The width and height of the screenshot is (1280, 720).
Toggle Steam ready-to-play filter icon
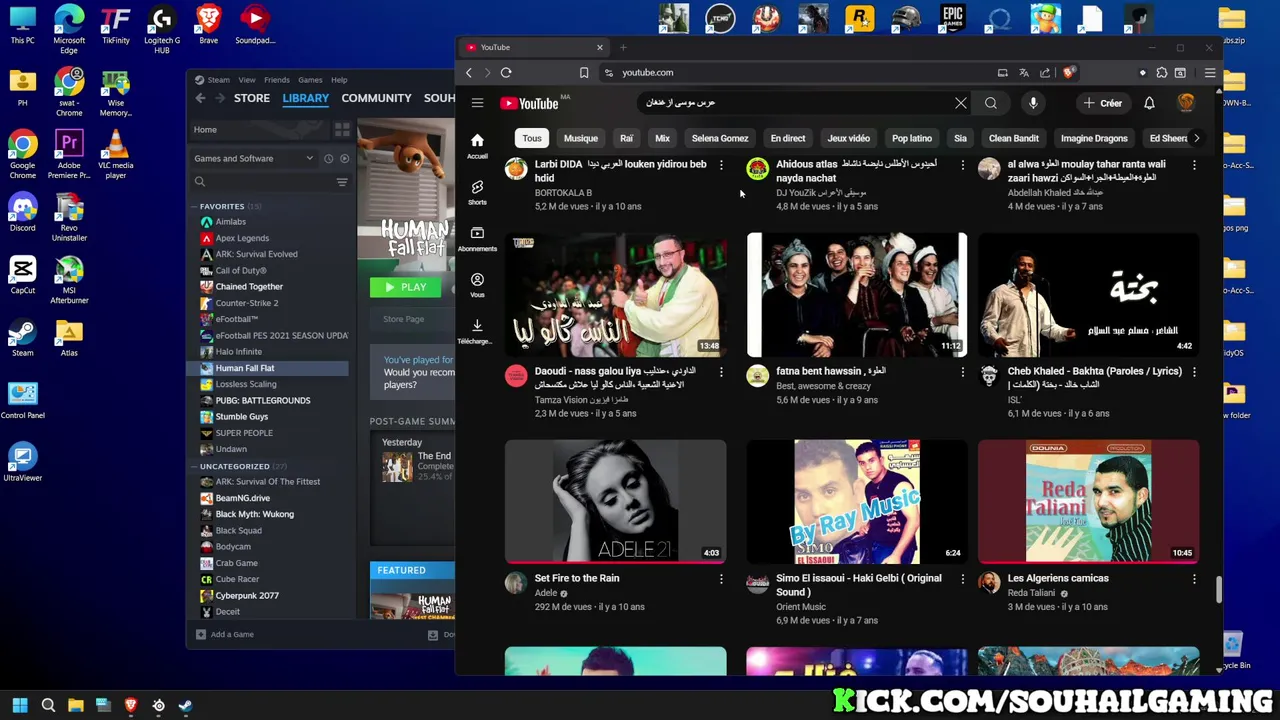point(344,158)
